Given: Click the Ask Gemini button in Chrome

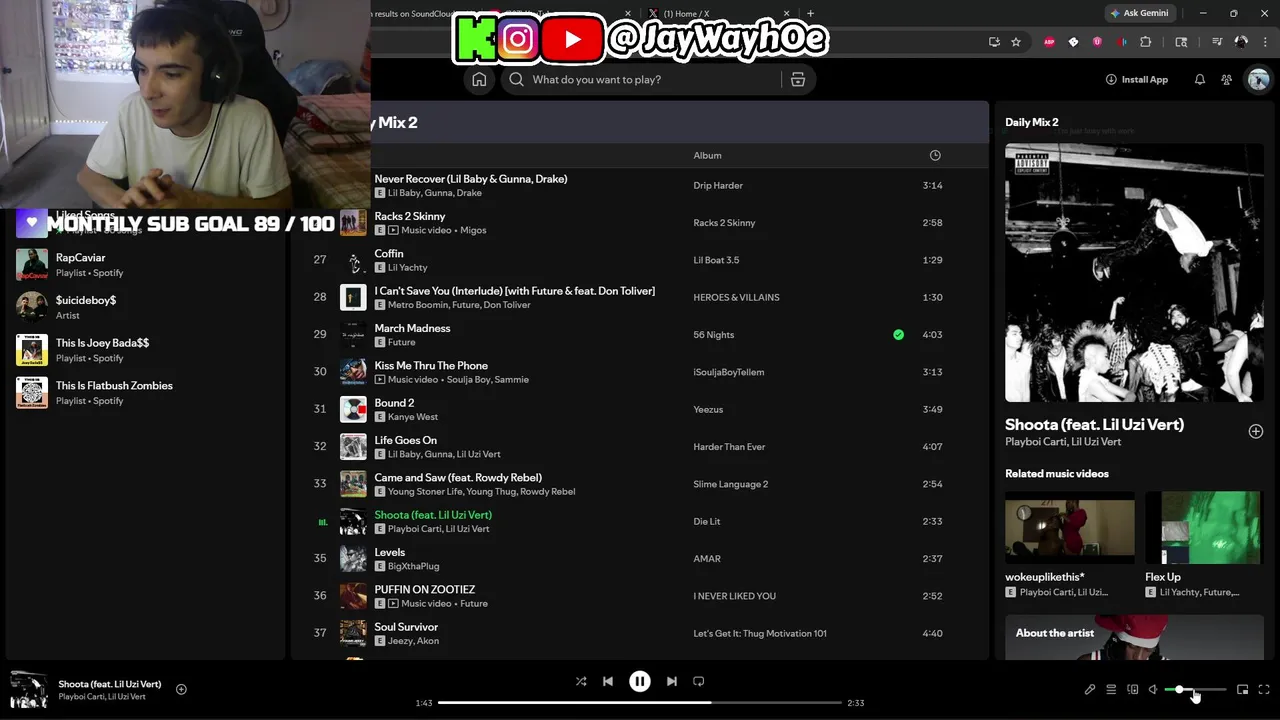Looking at the screenshot, I should pyautogui.click(x=1139, y=13).
